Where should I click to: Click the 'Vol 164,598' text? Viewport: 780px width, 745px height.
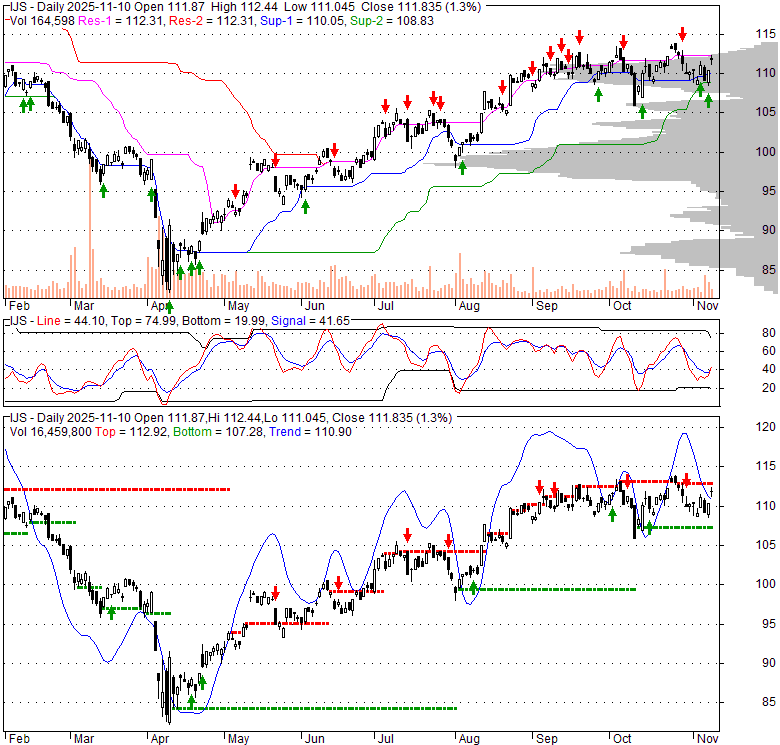[42, 21]
